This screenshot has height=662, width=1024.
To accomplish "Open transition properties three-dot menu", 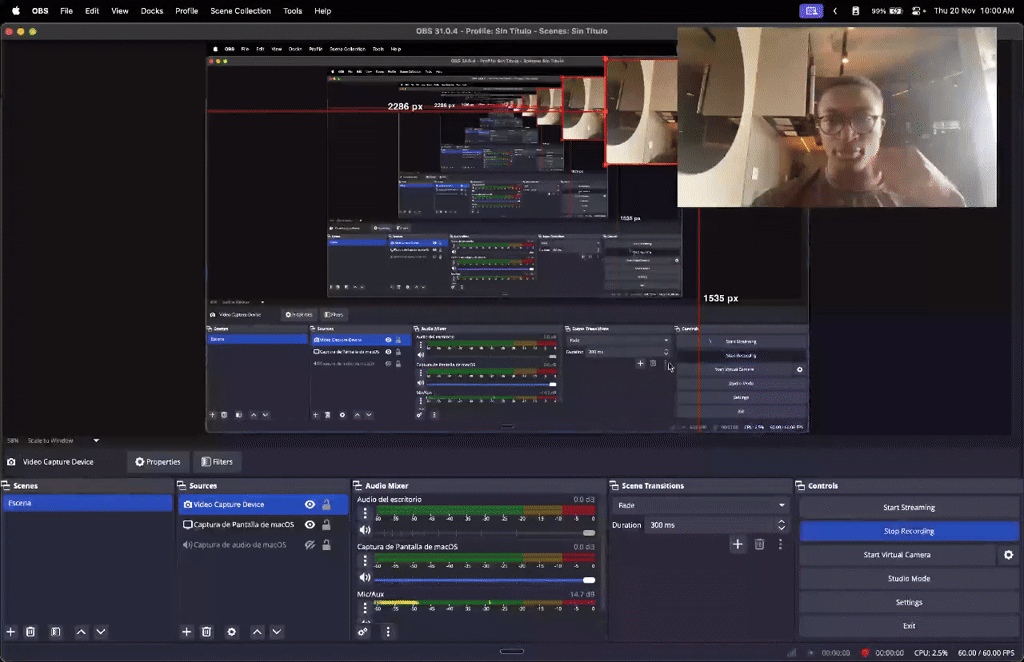I will pyautogui.click(x=780, y=544).
